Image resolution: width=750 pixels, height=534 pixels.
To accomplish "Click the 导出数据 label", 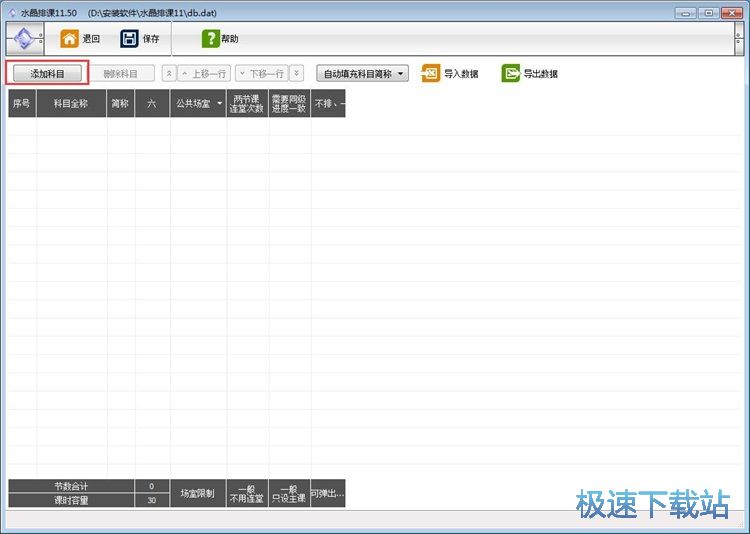I will pyautogui.click(x=541, y=74).
